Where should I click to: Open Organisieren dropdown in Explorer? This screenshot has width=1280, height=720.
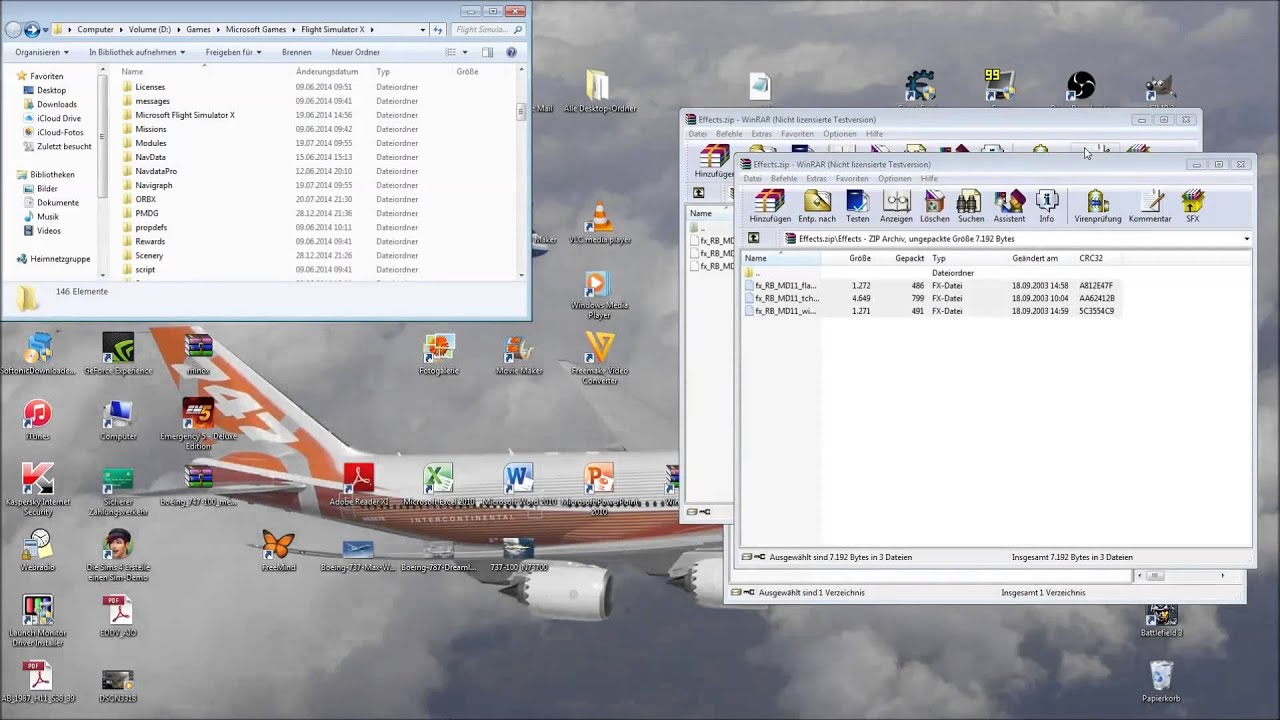click(42, 52)
